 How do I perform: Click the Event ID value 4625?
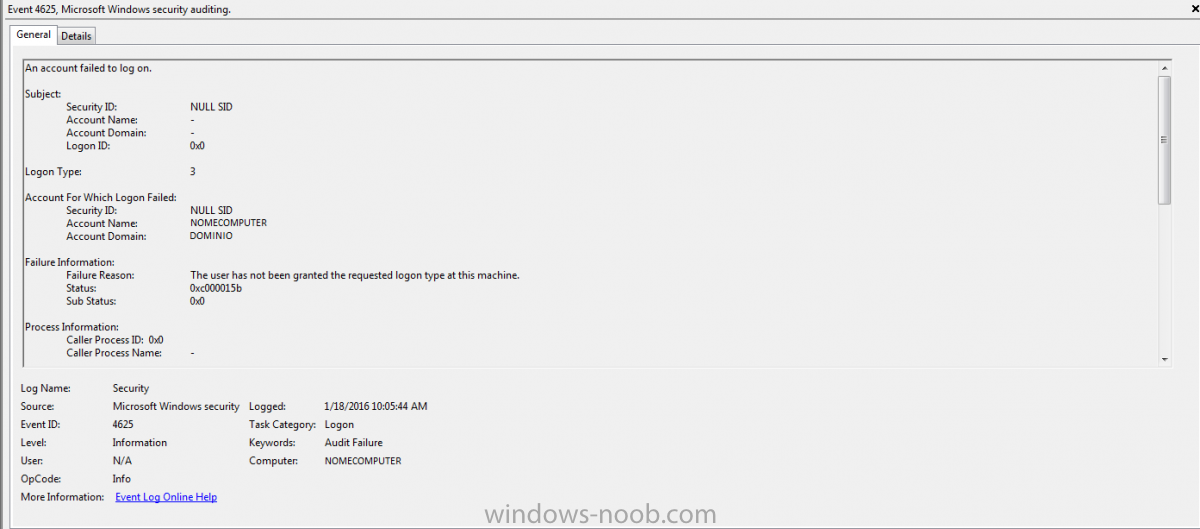point(123,425)
